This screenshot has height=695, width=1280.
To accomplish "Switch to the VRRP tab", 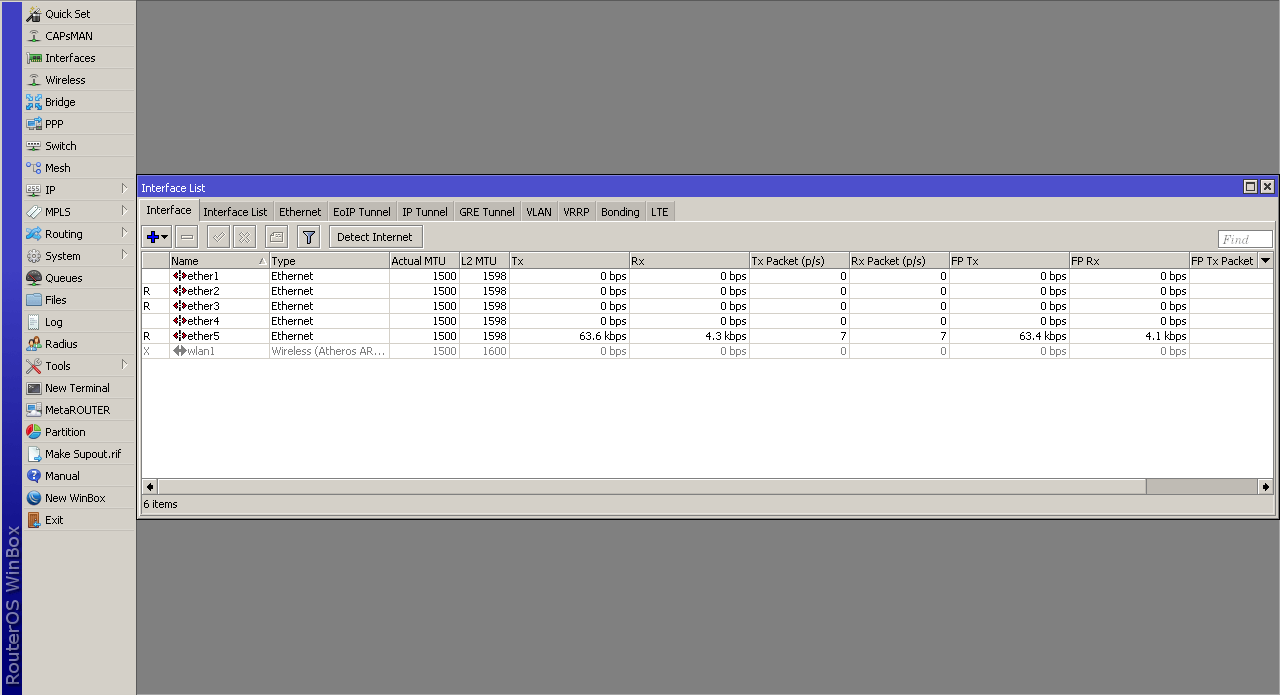I will pyautogui.click(x=576, y=212).
